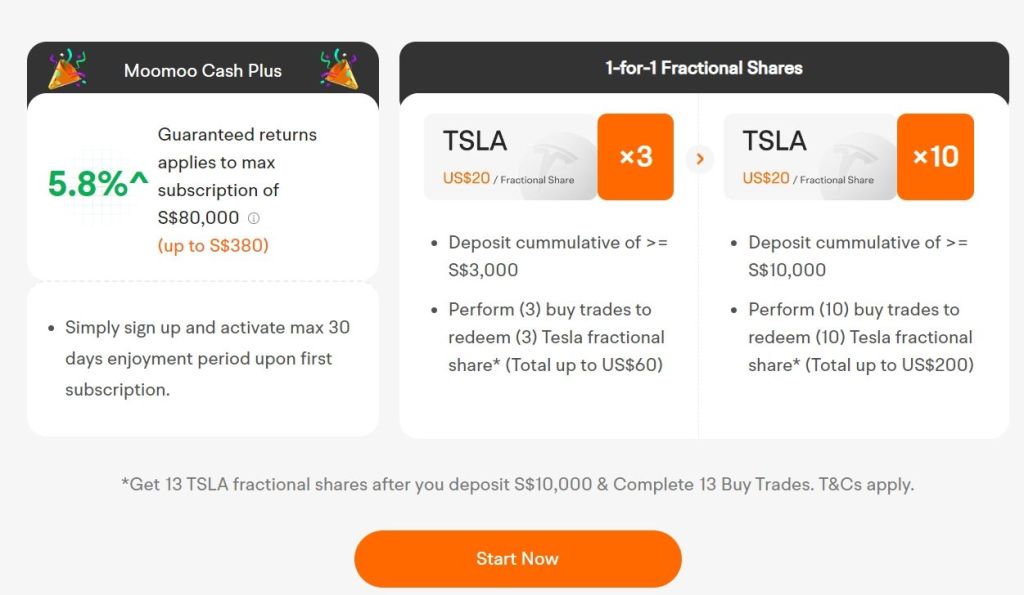
Task: Click the TSLA label in the ×3 card
Action: (x=475, y=141)
